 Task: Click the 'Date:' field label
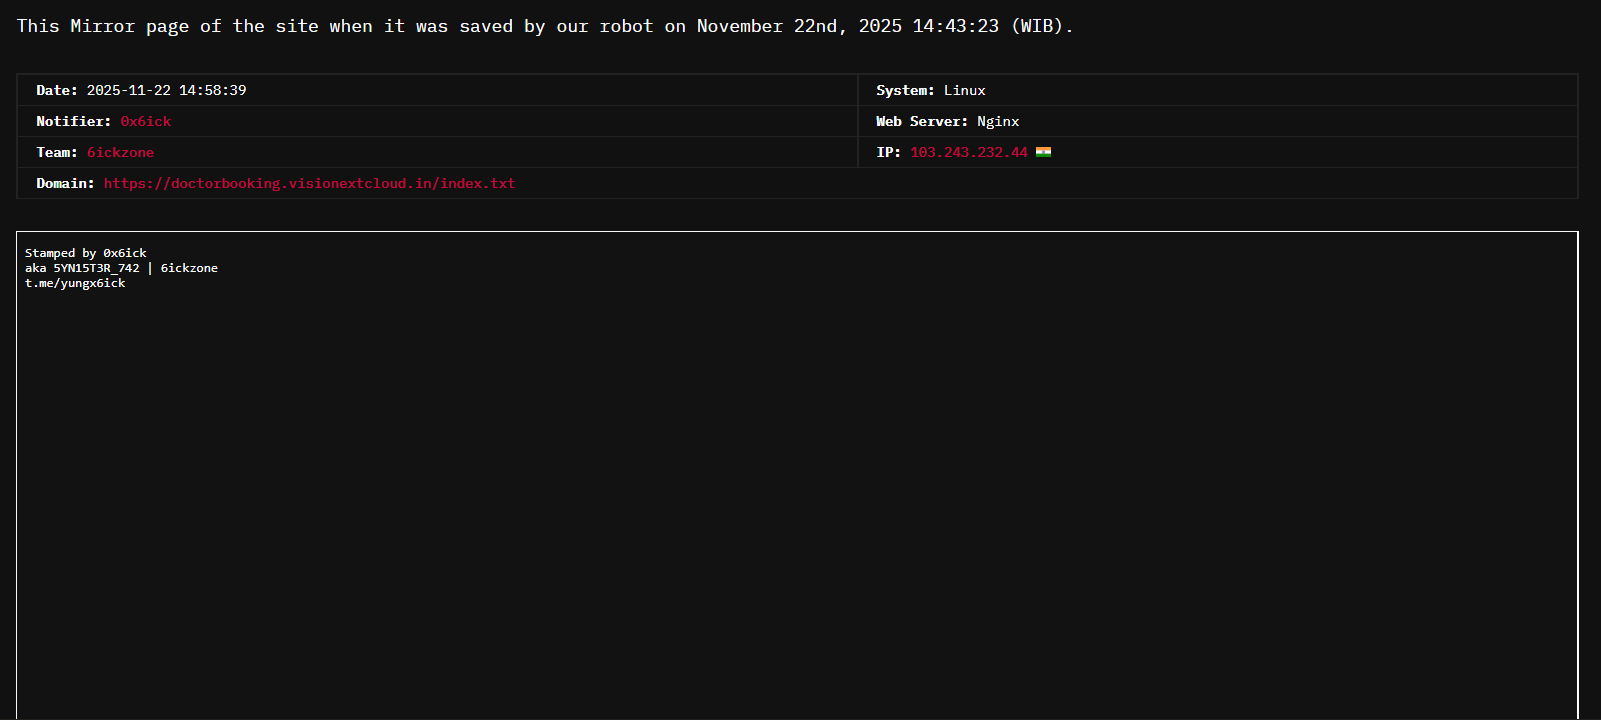point(57,90)
